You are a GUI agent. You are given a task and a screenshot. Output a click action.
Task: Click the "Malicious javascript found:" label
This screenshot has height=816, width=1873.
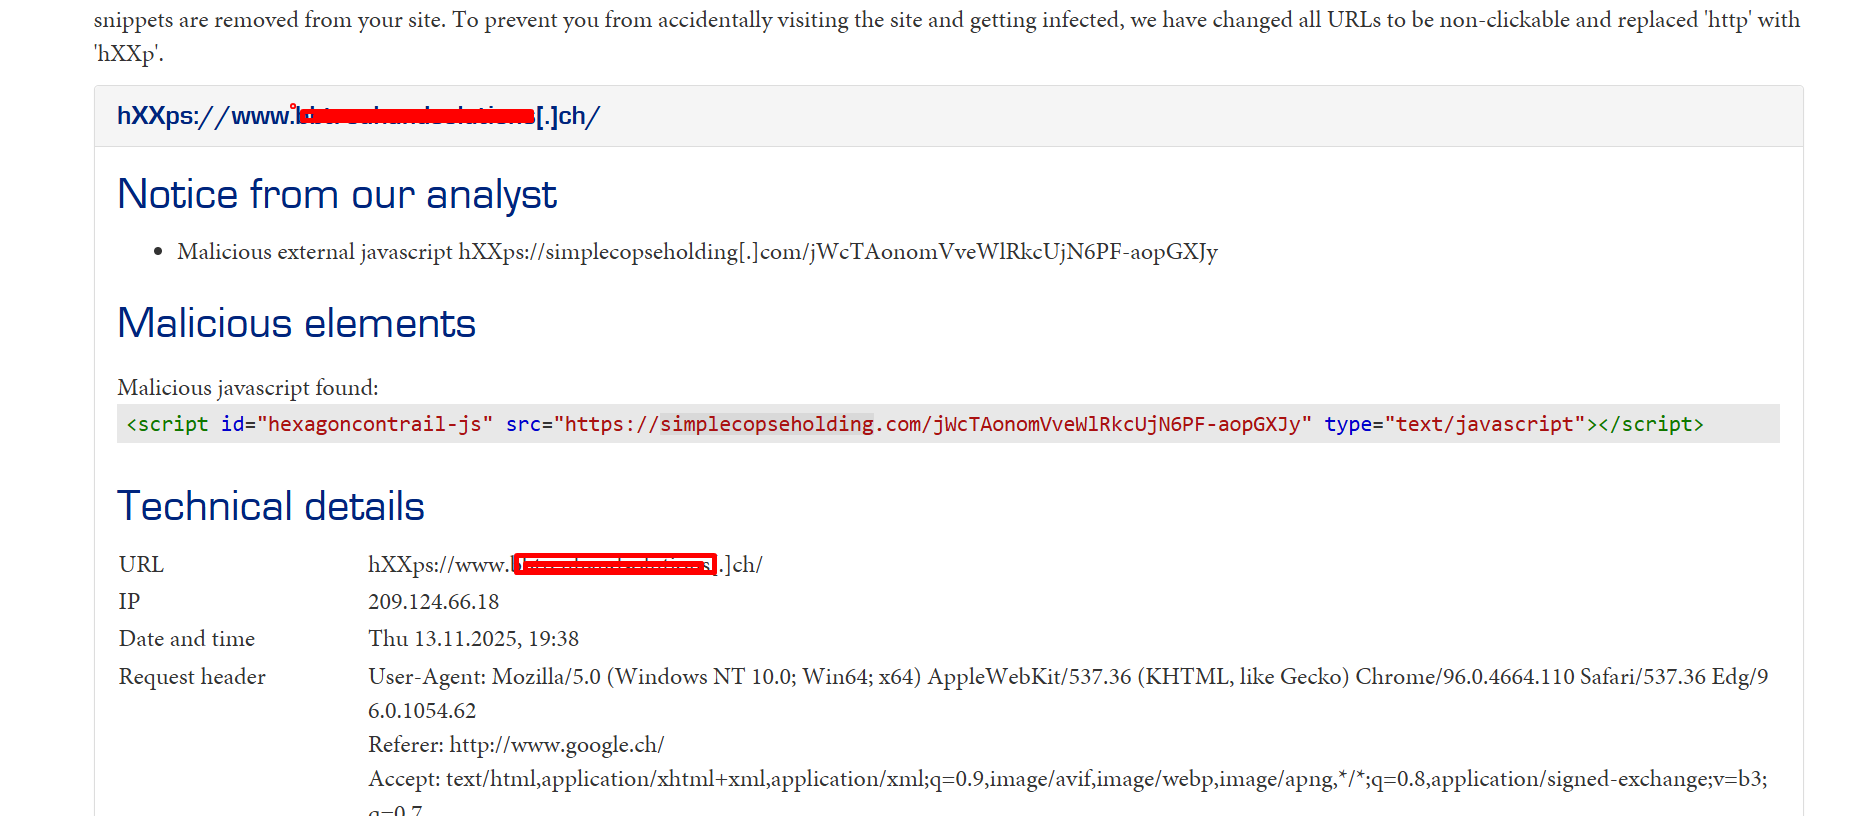click(247, 388)
